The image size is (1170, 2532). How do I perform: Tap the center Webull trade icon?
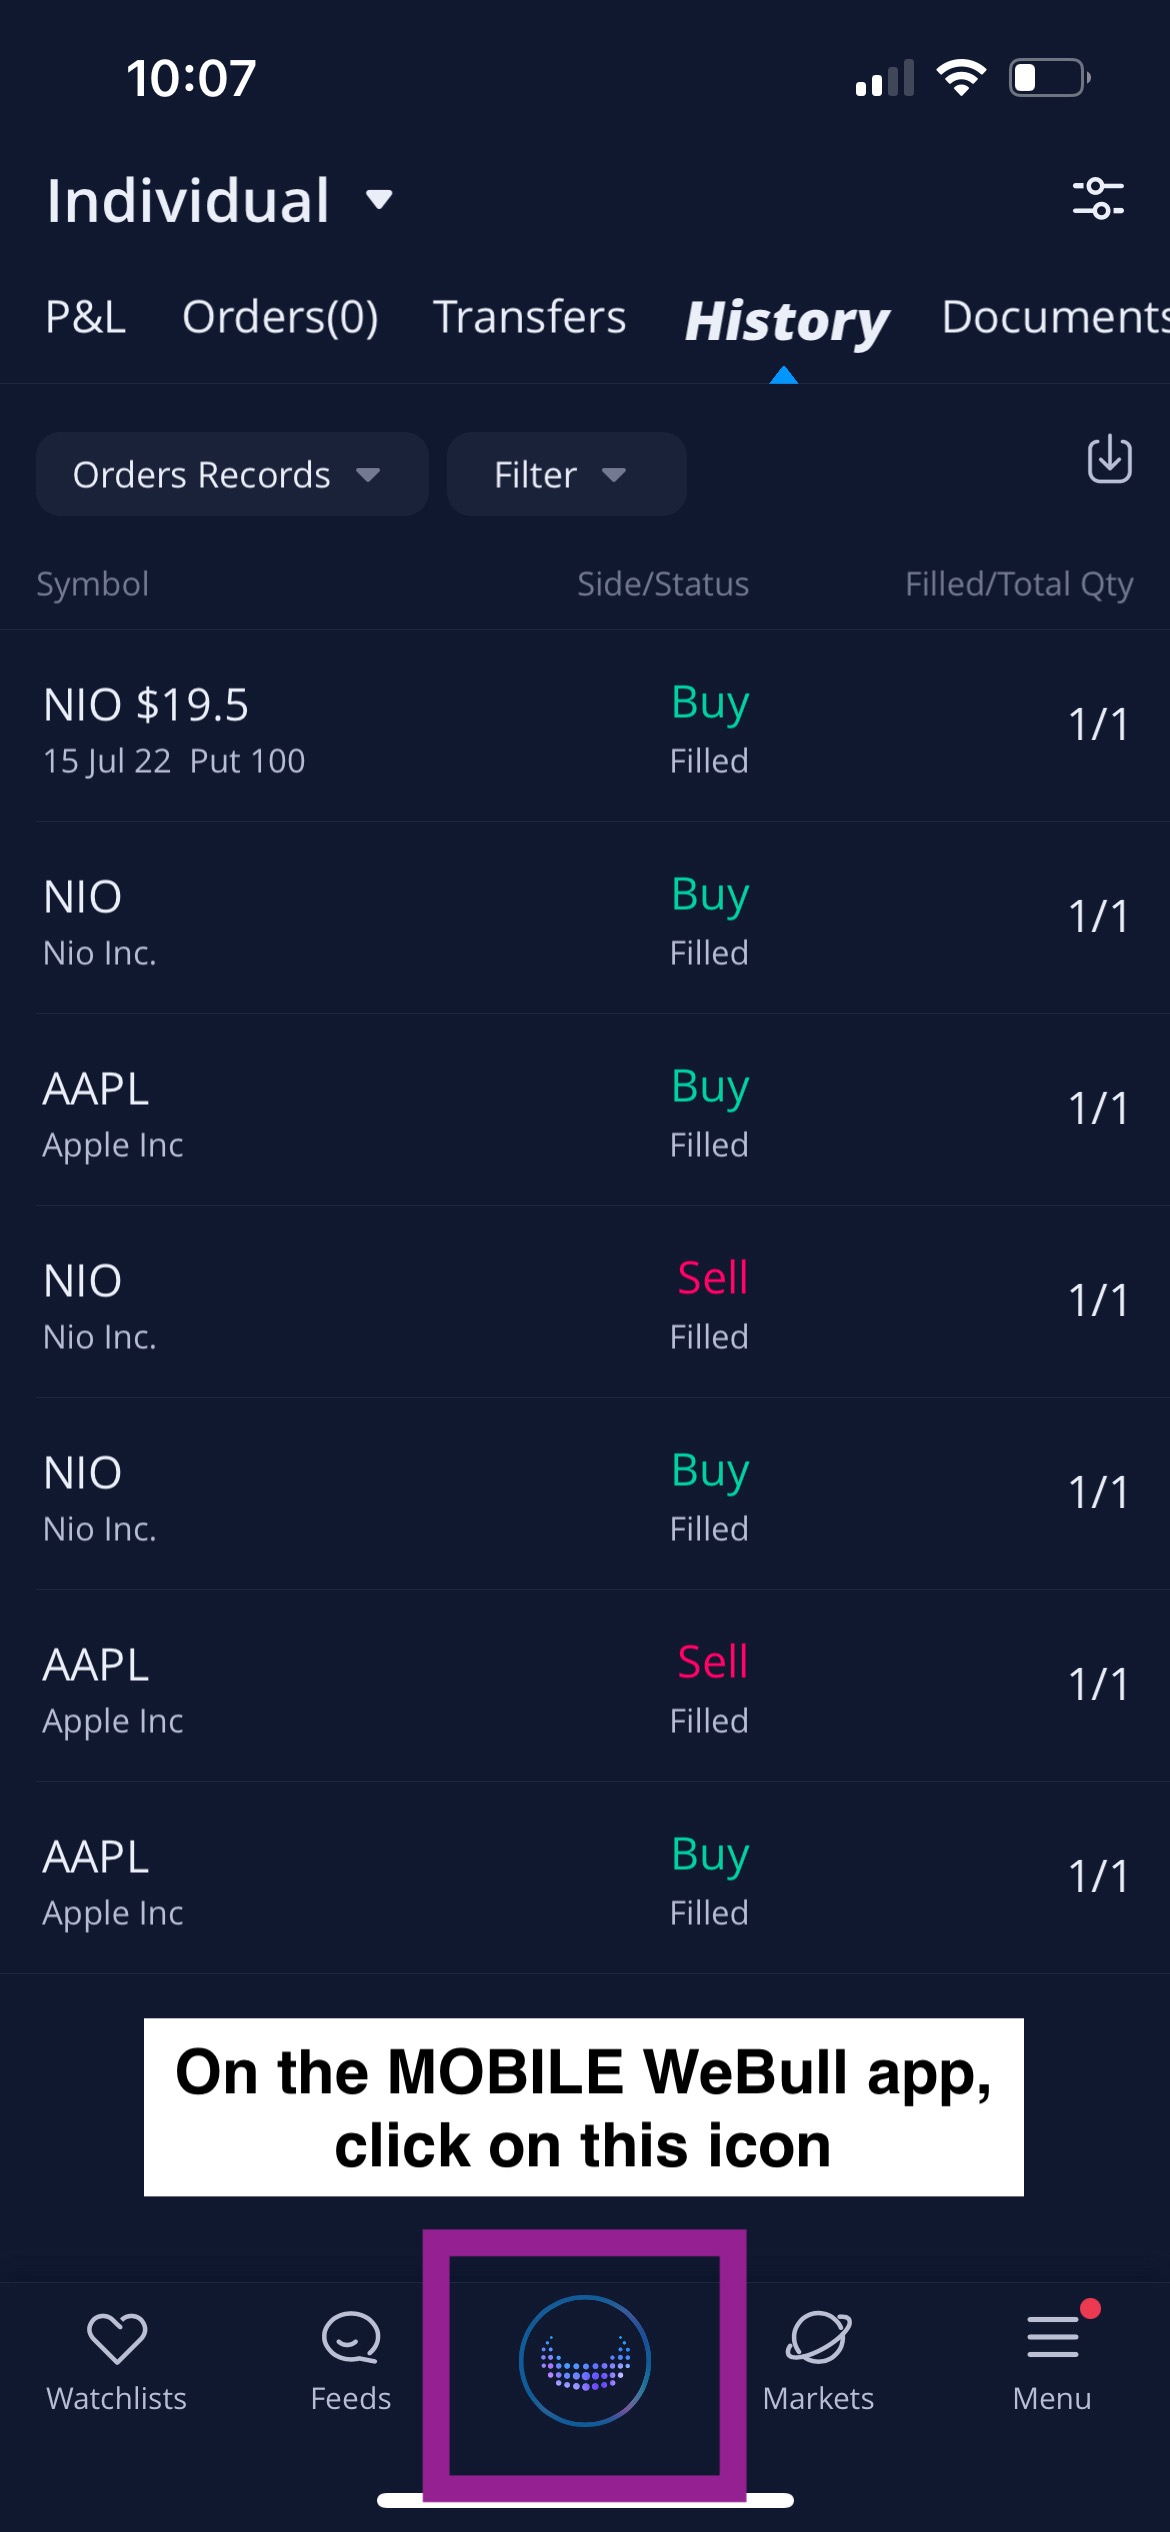pyautogui.click(x=585, y=2360)
